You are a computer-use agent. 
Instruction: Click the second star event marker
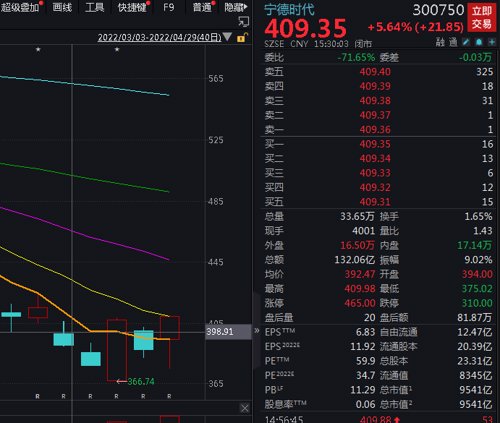(117, 49)
